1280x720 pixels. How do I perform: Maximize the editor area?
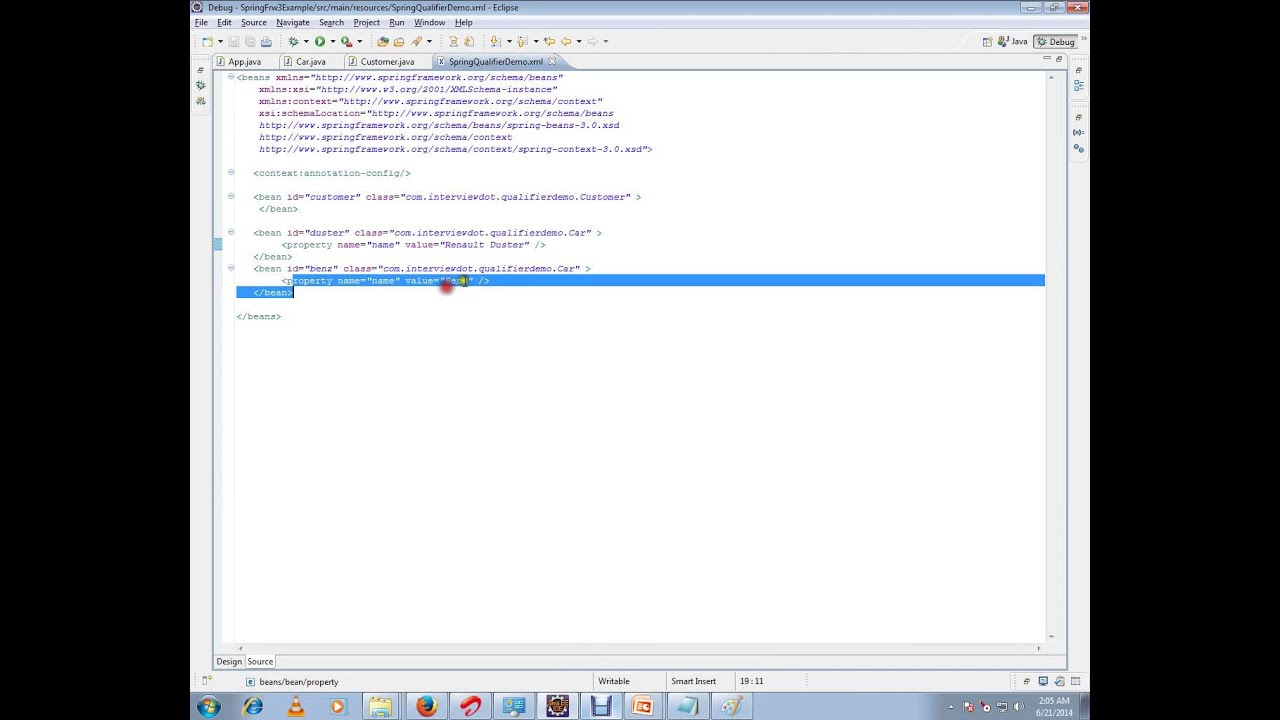click(x=1059, y=60)
